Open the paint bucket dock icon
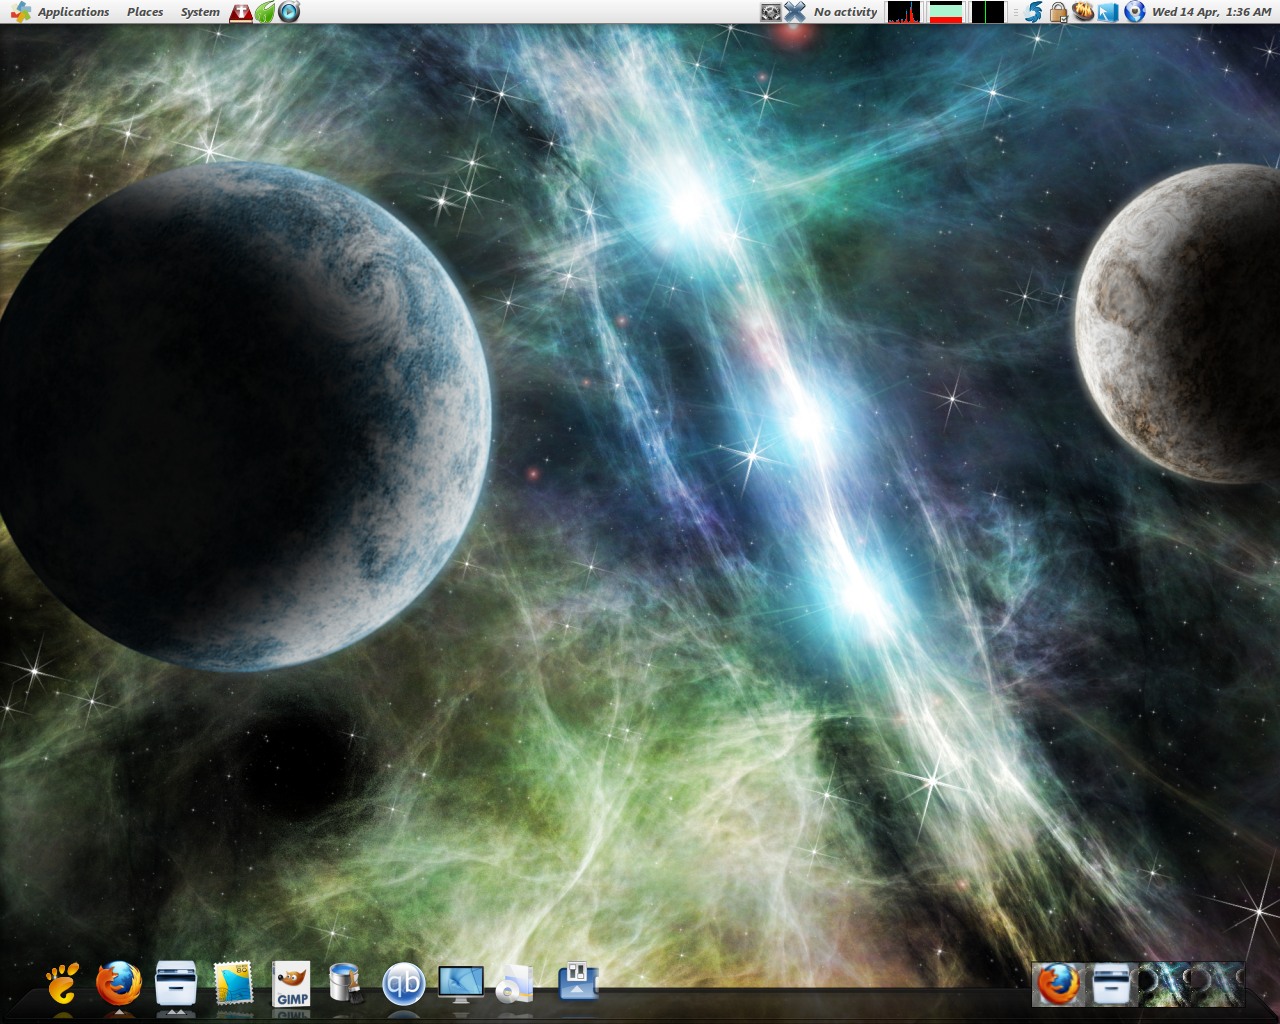Viewport: 1280px width, 1024px height. [x=345, y=983]
